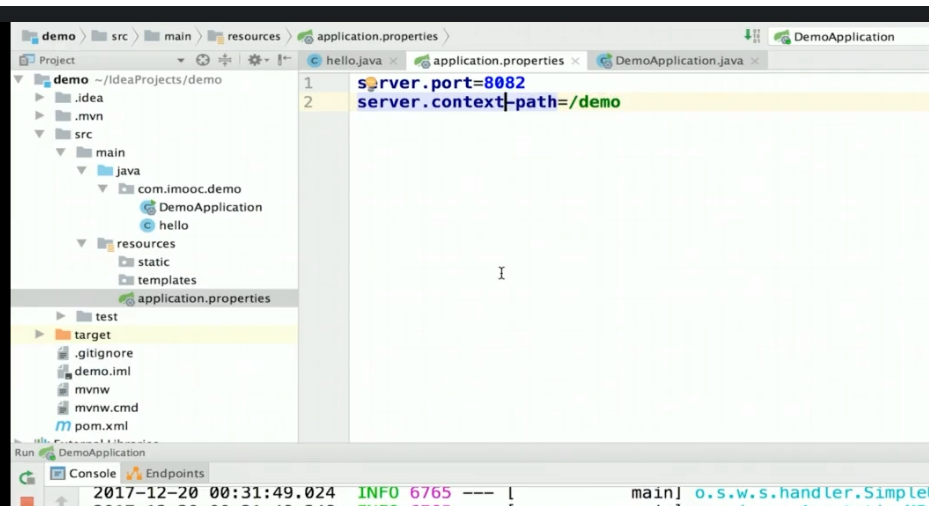Stop the running DemoApplication process

[x=27, y=501]
